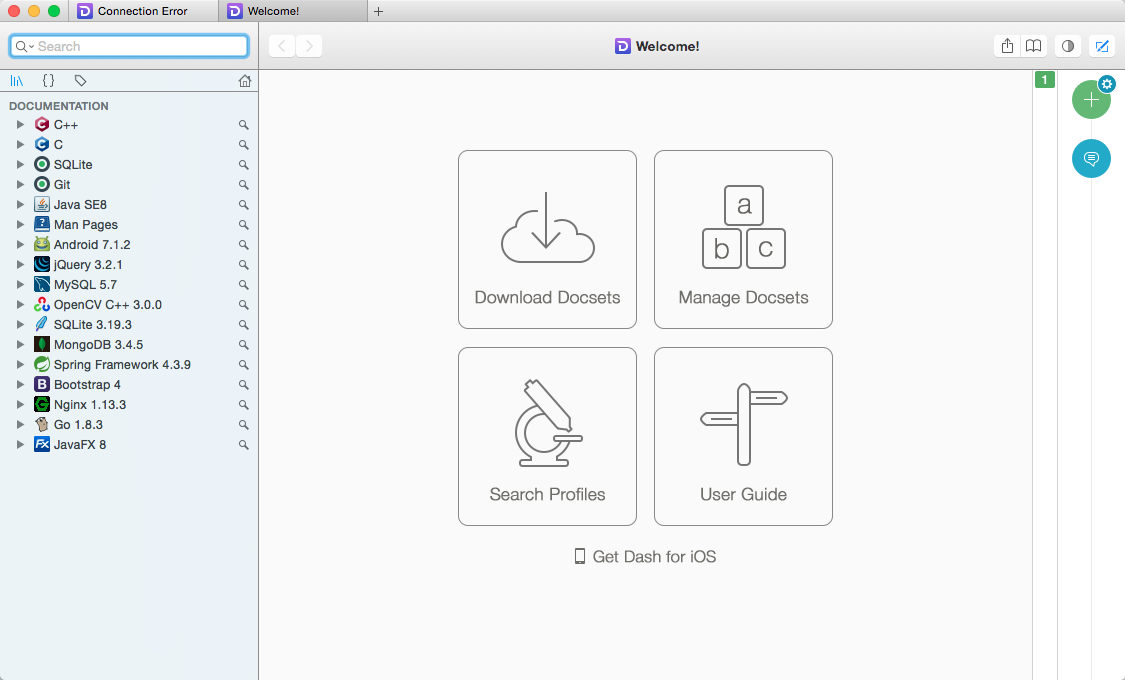Open the bookmarks book icon

click(x=1033, y=46)
